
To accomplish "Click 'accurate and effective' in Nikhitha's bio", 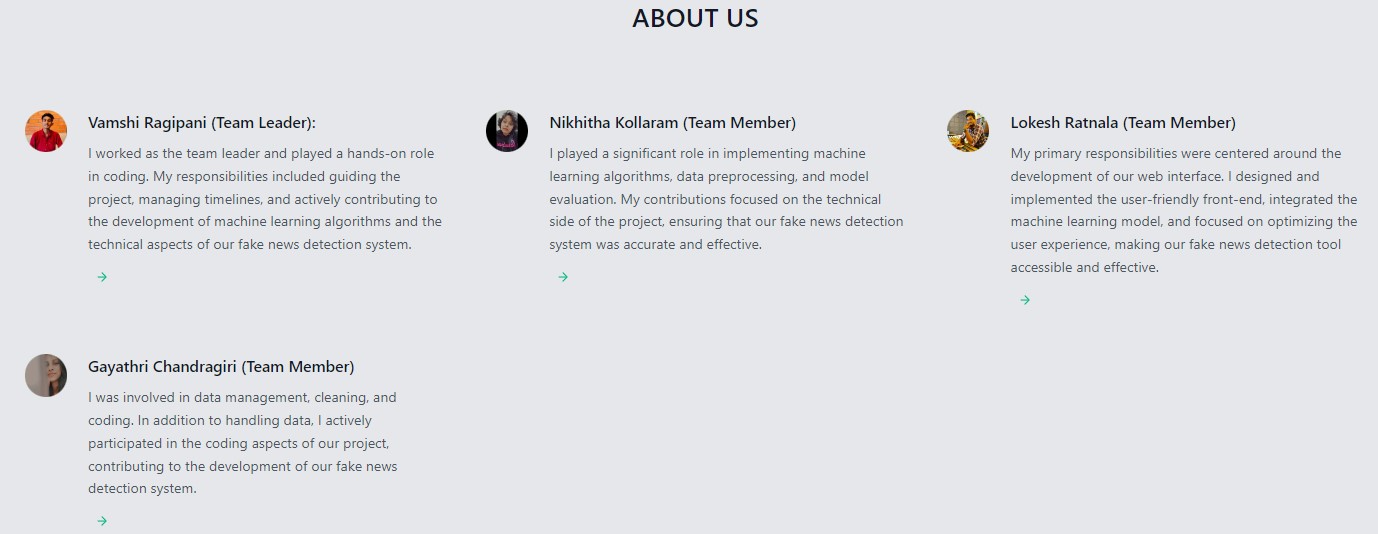I will coord(691,244).
